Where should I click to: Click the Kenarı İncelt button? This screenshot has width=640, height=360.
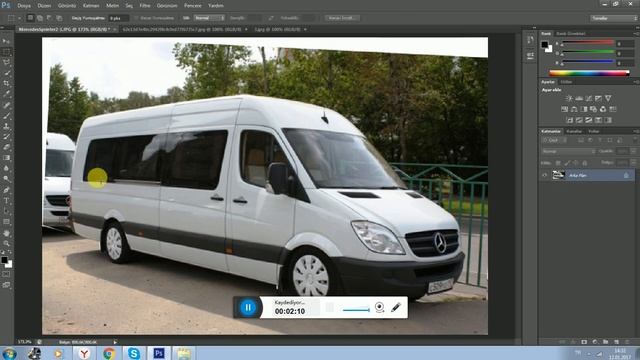pos(342,18)
